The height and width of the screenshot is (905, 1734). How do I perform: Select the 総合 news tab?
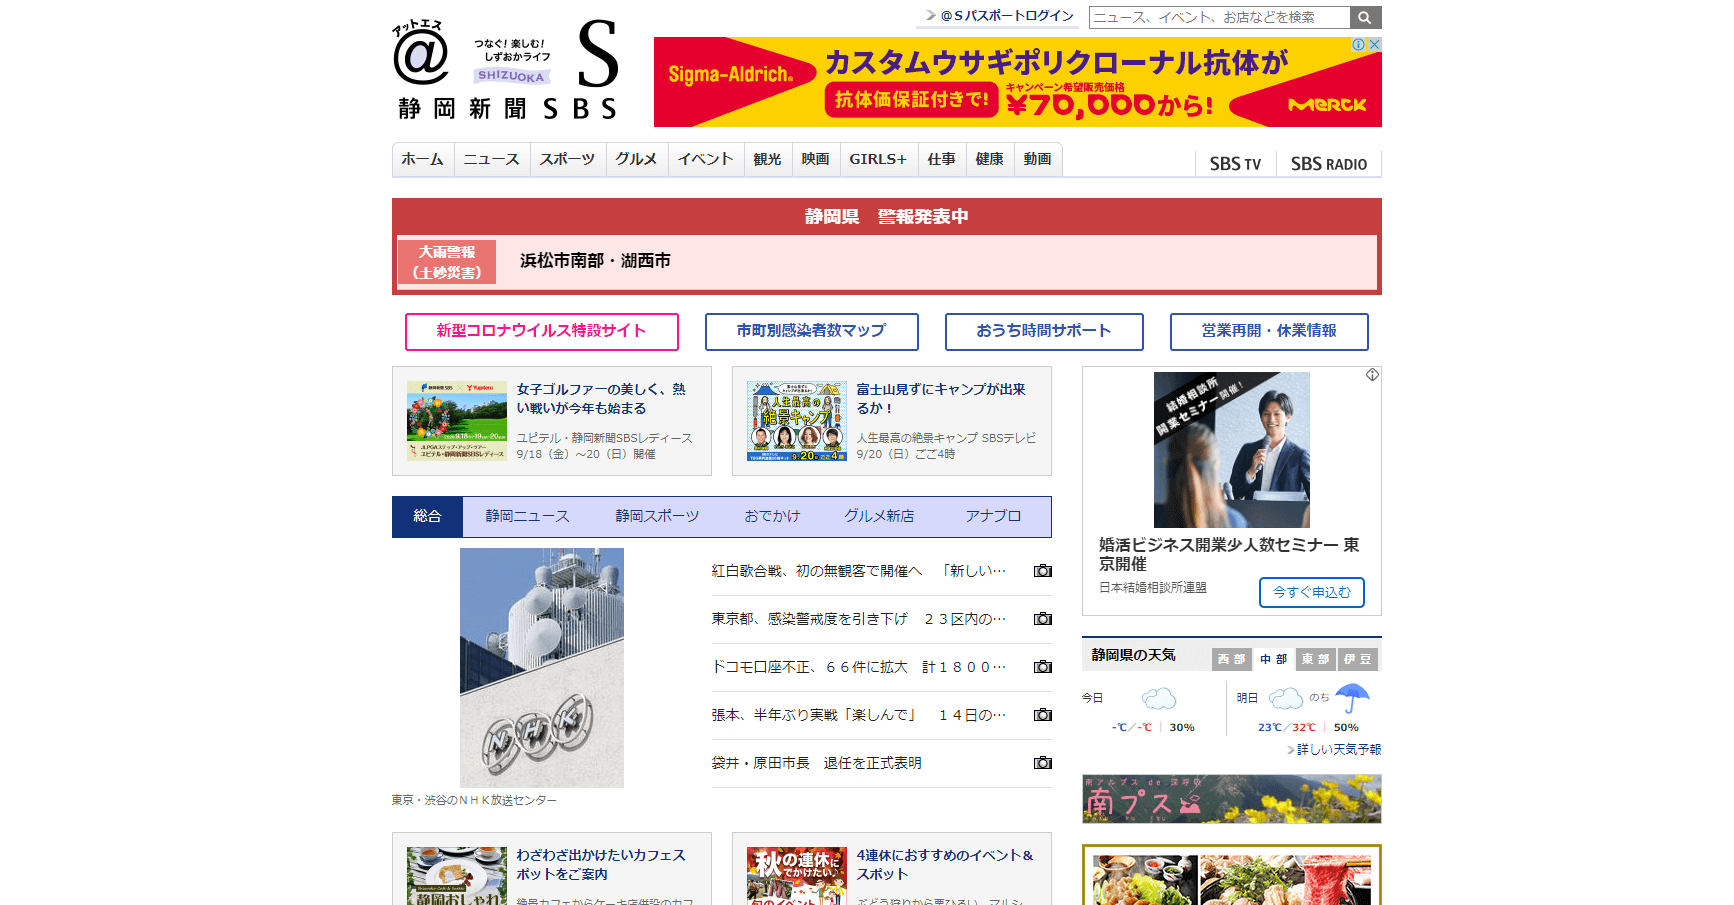click(x=427, y=516)
